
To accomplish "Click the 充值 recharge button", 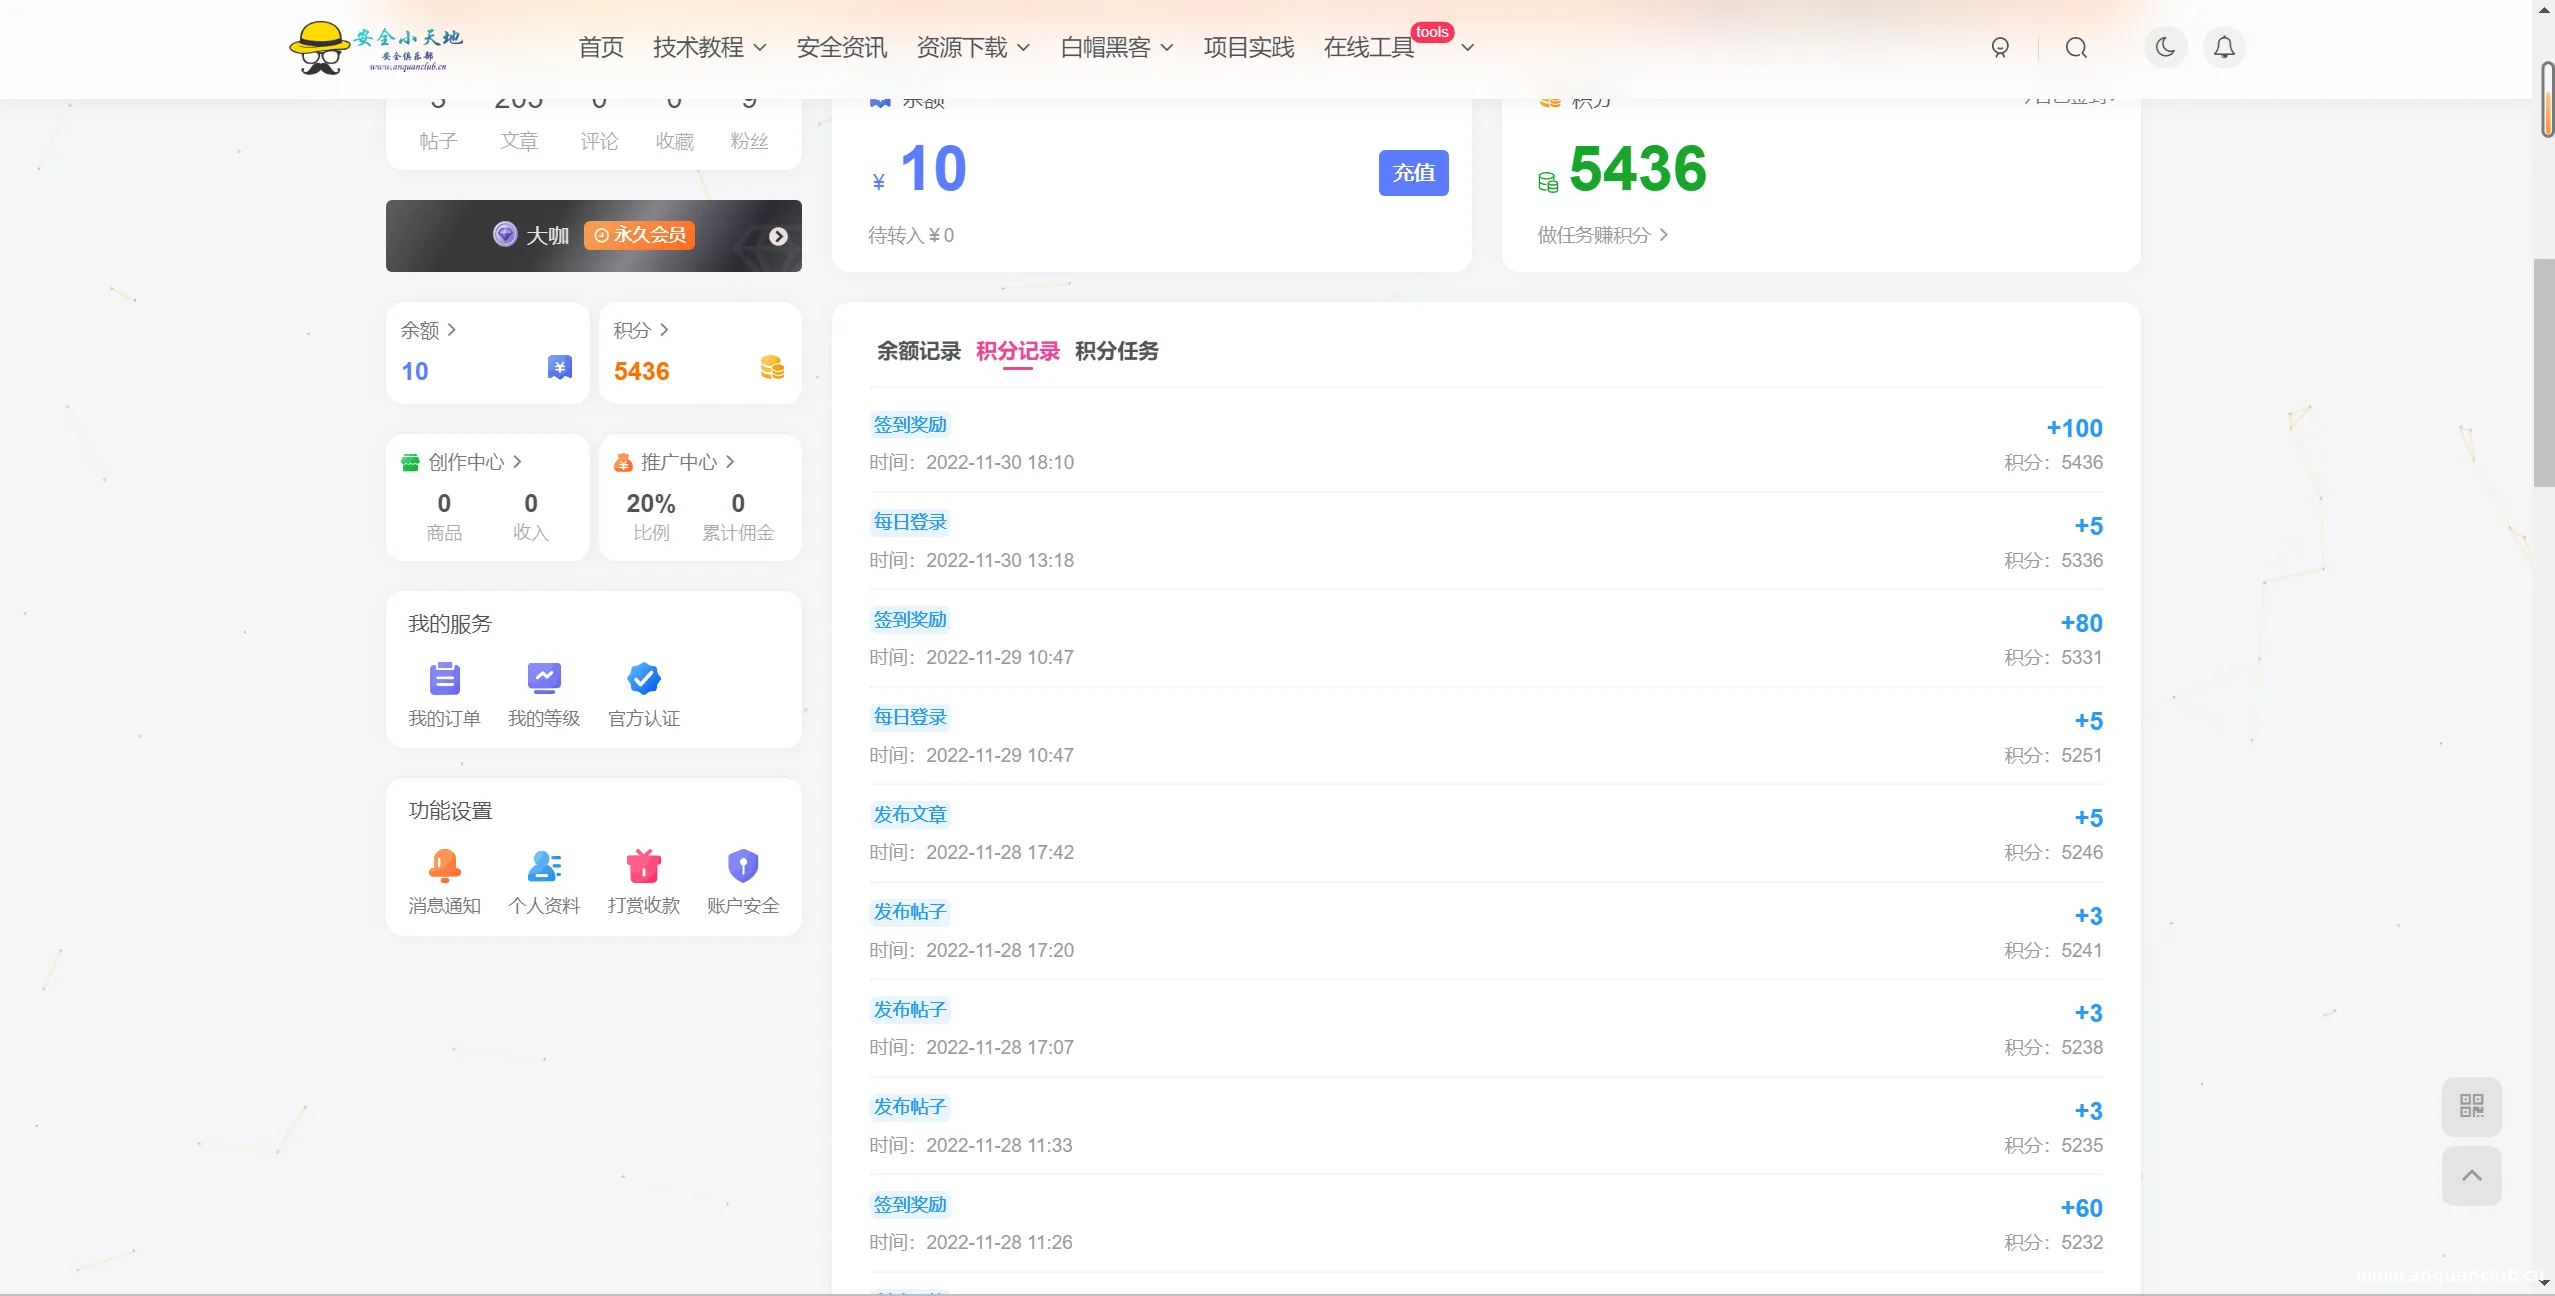I will (x=1413, y=173).
